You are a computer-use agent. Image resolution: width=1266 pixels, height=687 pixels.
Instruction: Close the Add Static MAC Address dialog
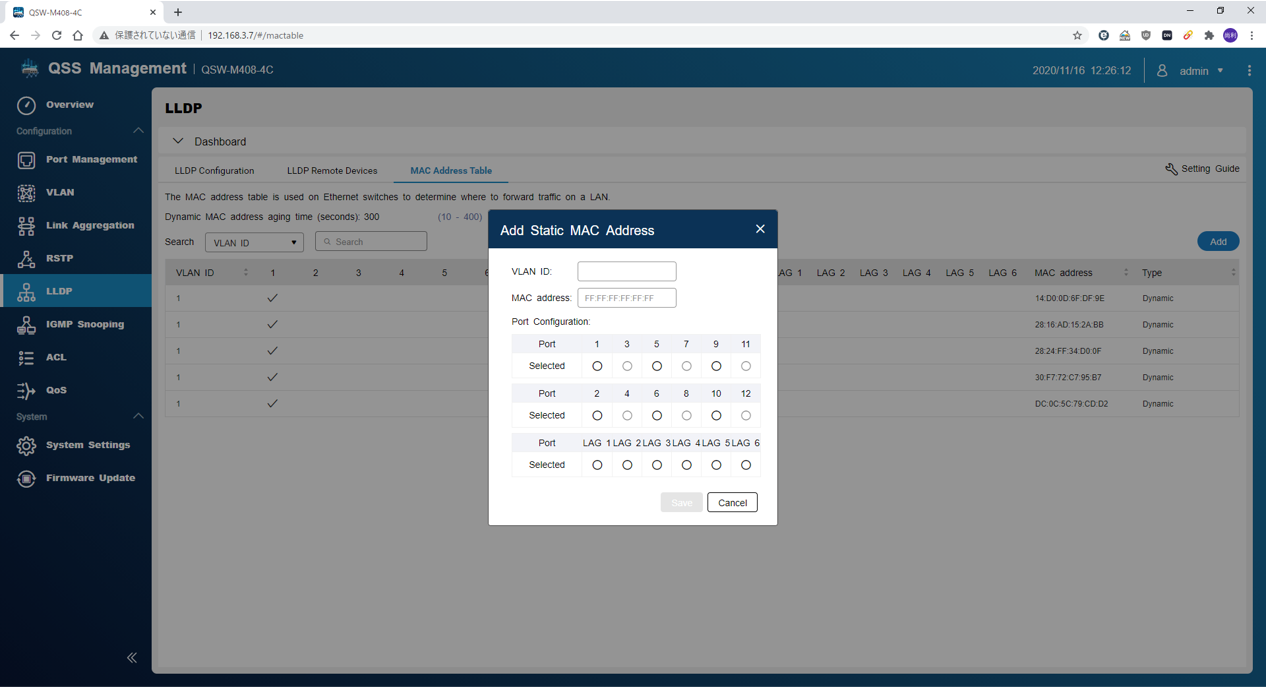pyautogui.click(x=760, y=230)
